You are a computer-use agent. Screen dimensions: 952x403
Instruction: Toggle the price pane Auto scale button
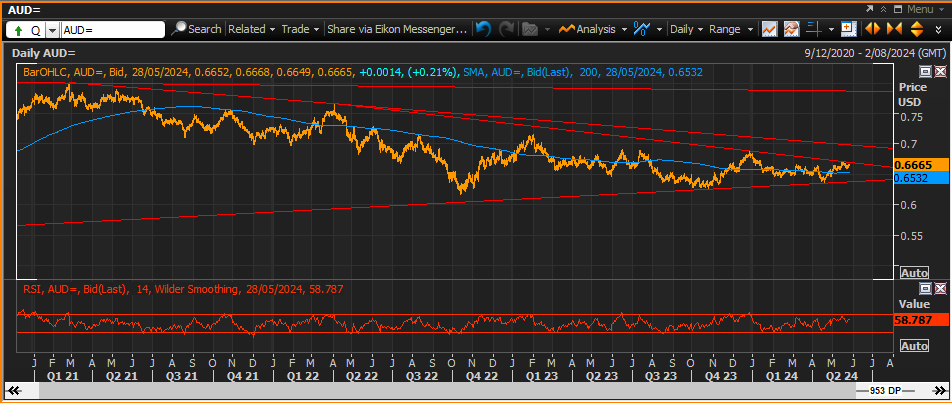(914, 273)
